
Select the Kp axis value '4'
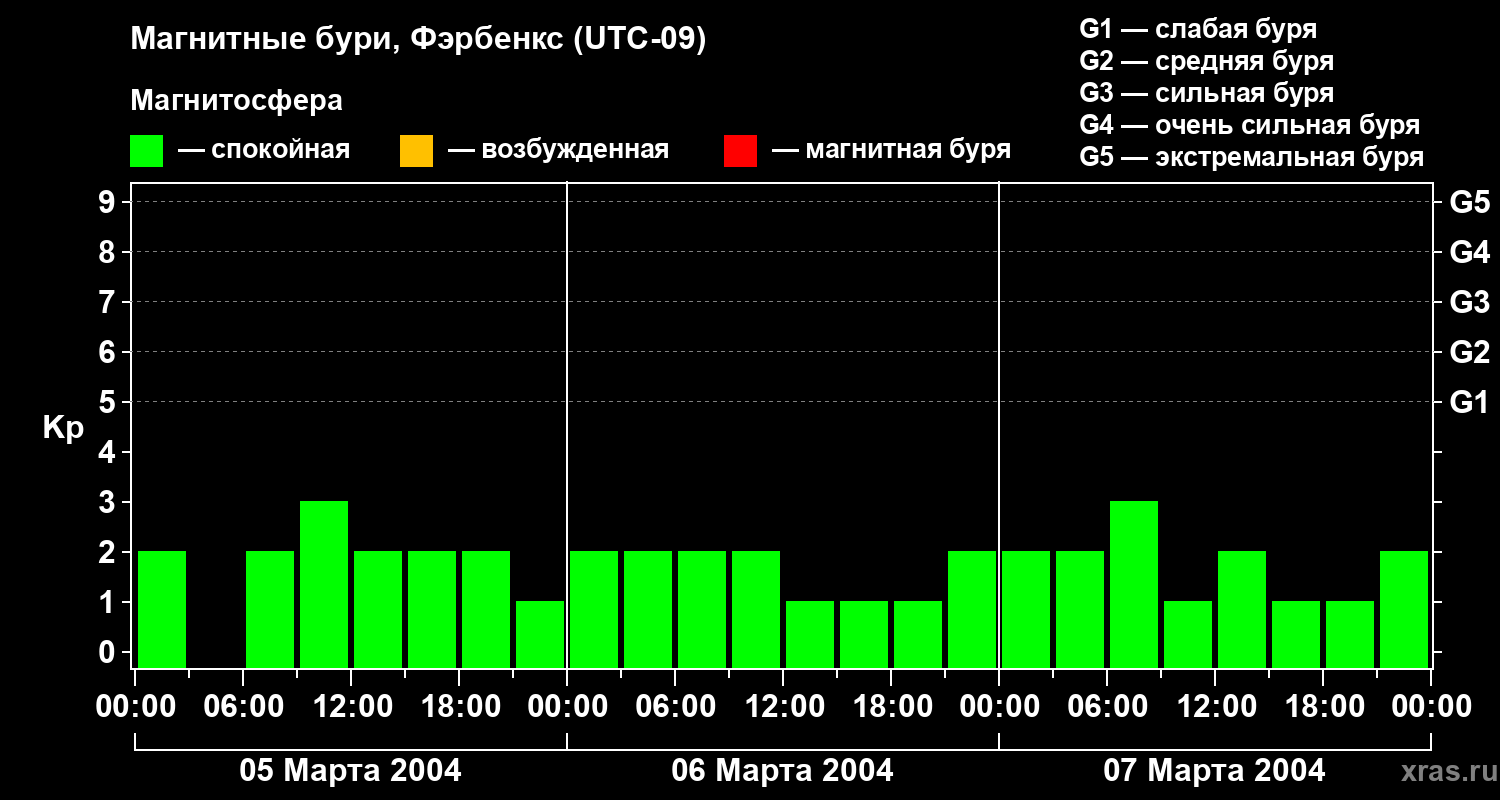pos(109,452)
